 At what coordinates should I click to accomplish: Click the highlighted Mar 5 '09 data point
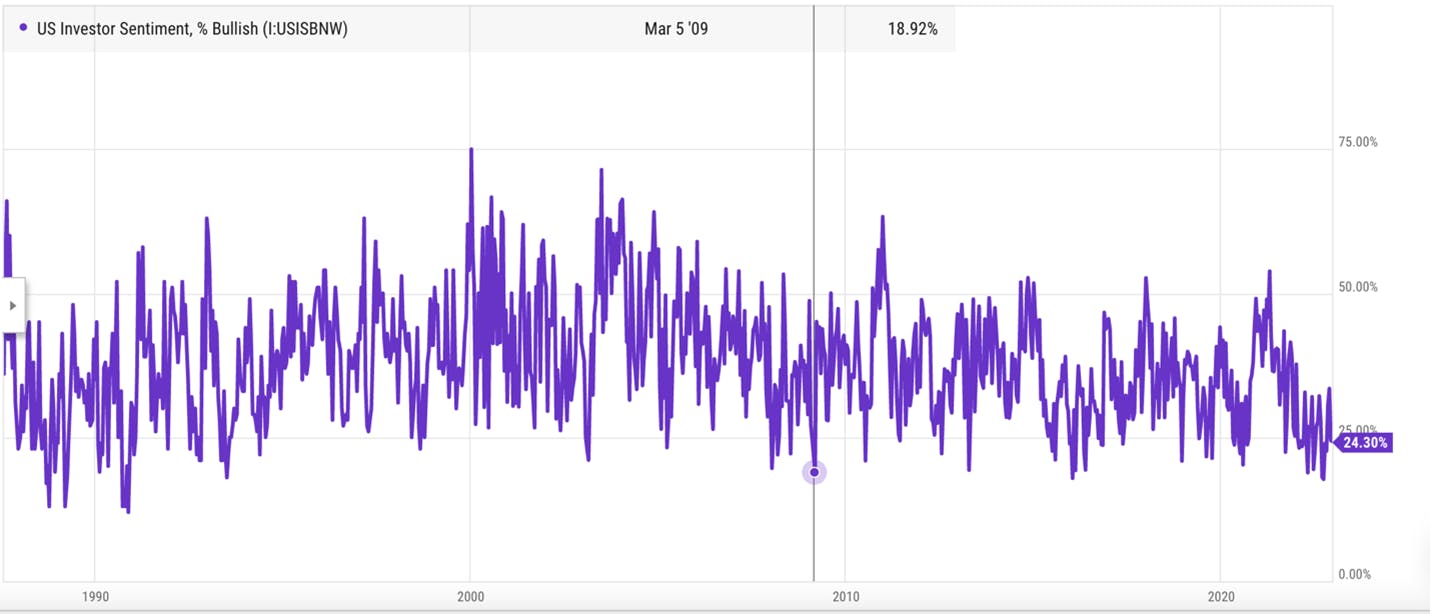tap(814, 472)
